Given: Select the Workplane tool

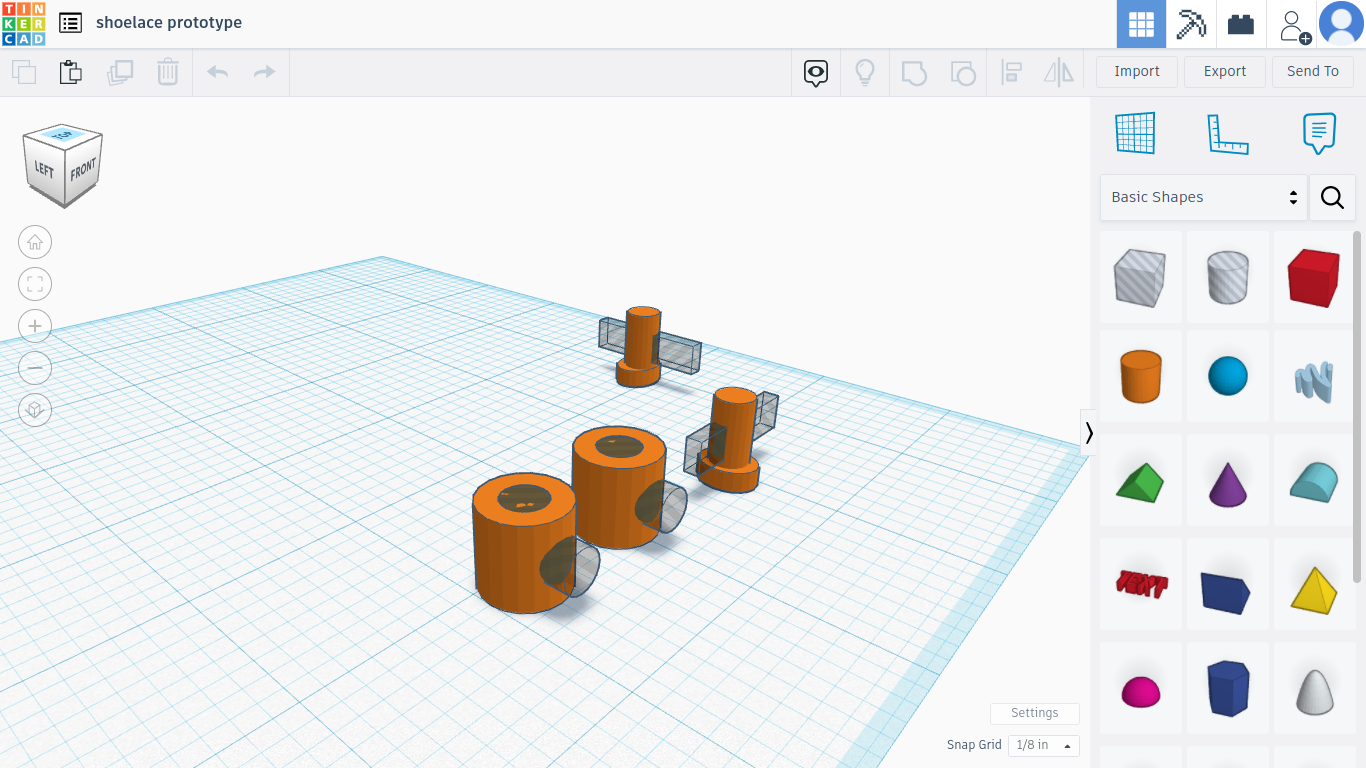Looking at the screenshot, I should (1135, 133).
